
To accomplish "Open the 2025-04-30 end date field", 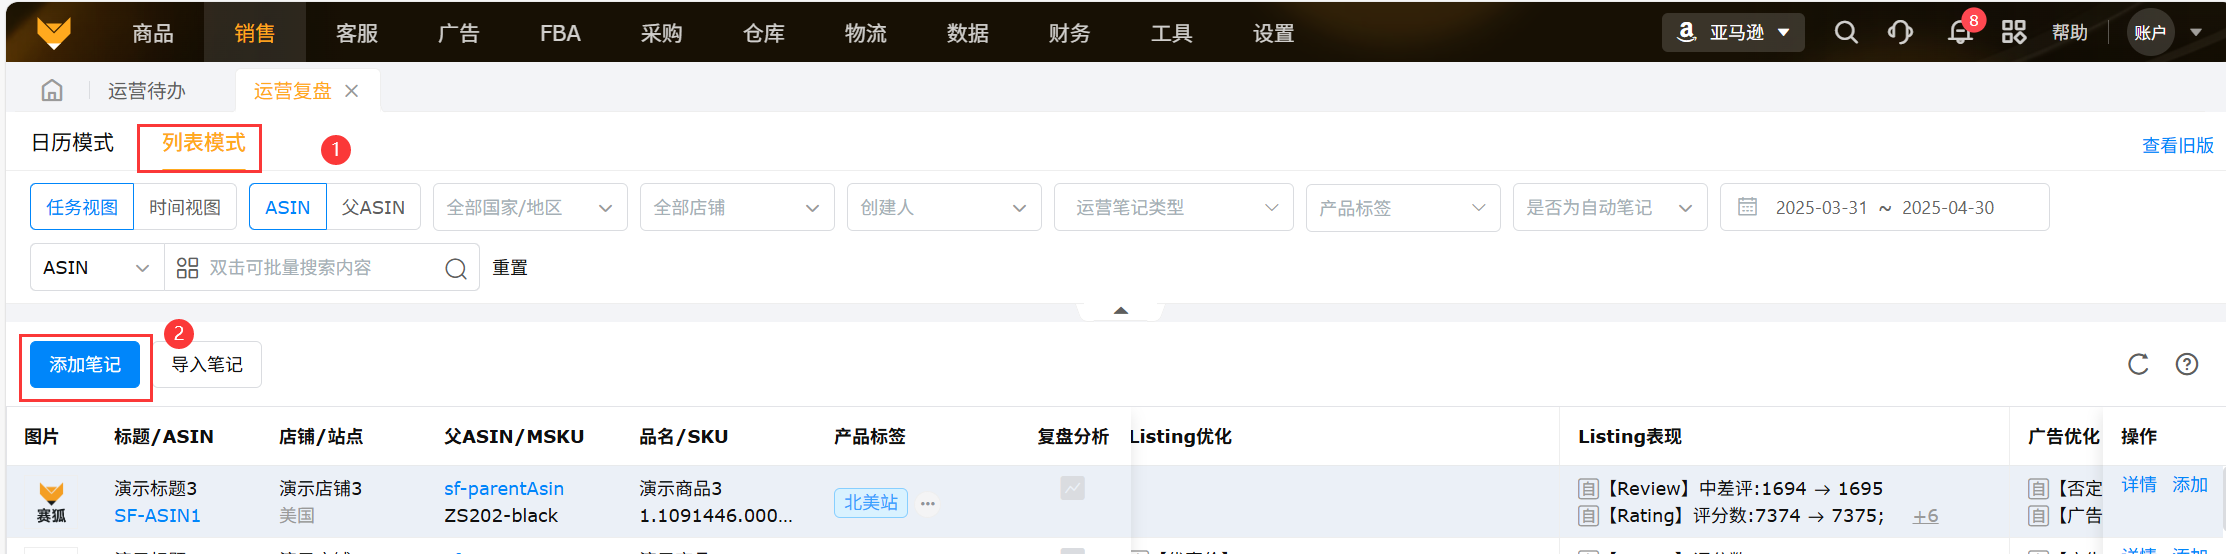I will (x=1948, y=208).
